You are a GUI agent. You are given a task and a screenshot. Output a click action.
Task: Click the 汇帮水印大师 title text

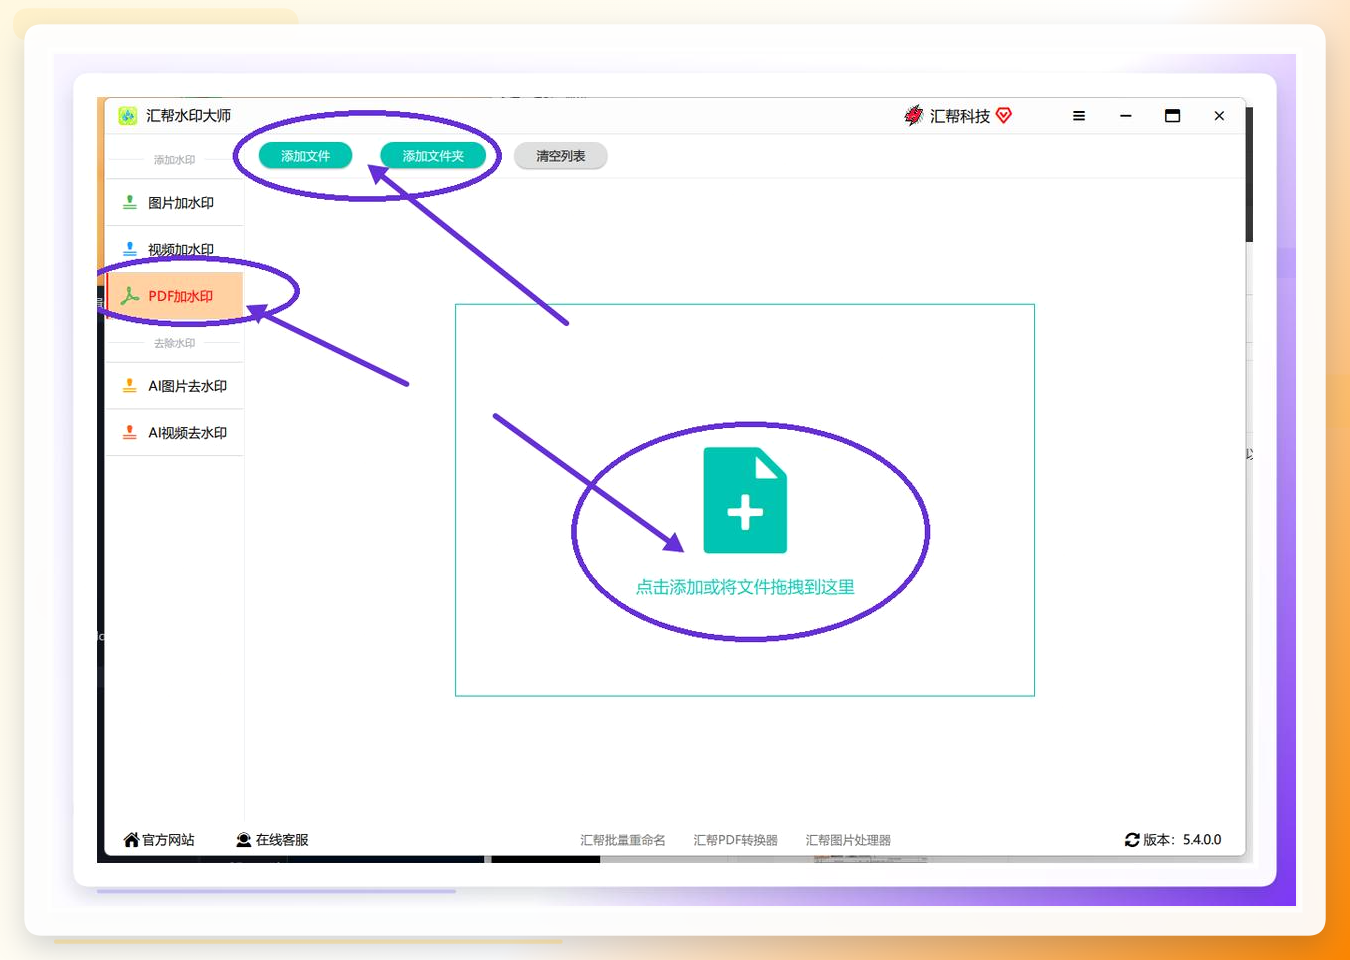click(188, 116)
